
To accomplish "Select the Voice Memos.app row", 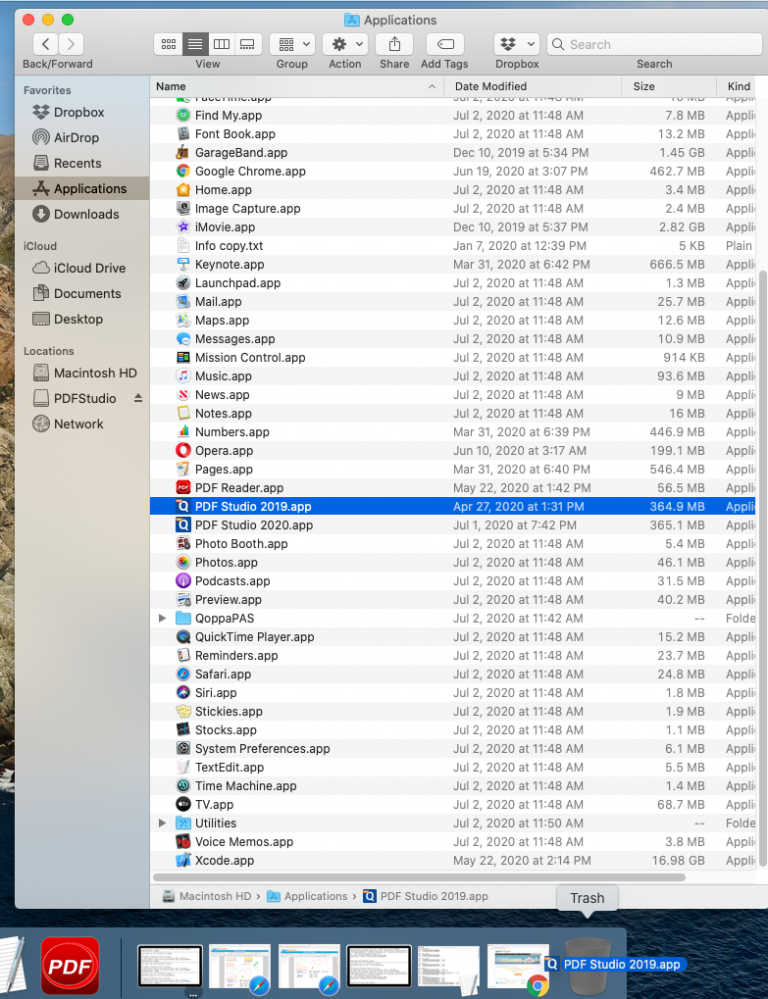I will [453, 842].
